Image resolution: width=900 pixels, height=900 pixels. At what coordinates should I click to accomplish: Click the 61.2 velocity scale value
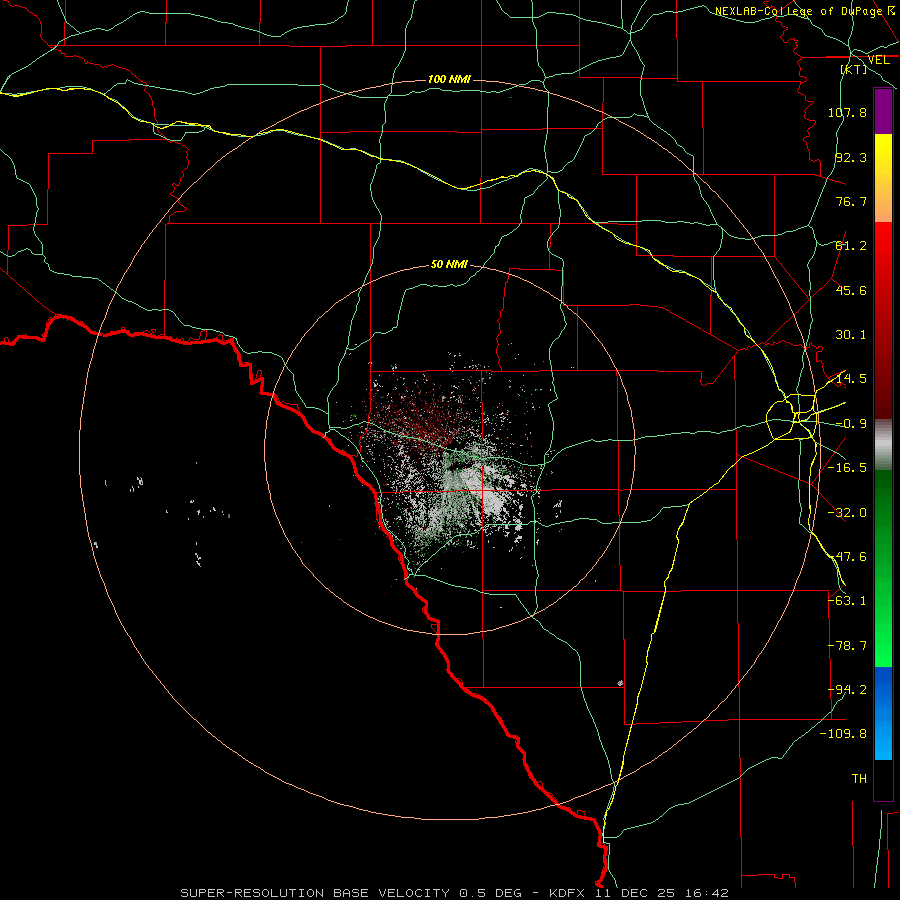tap(851, 246)
